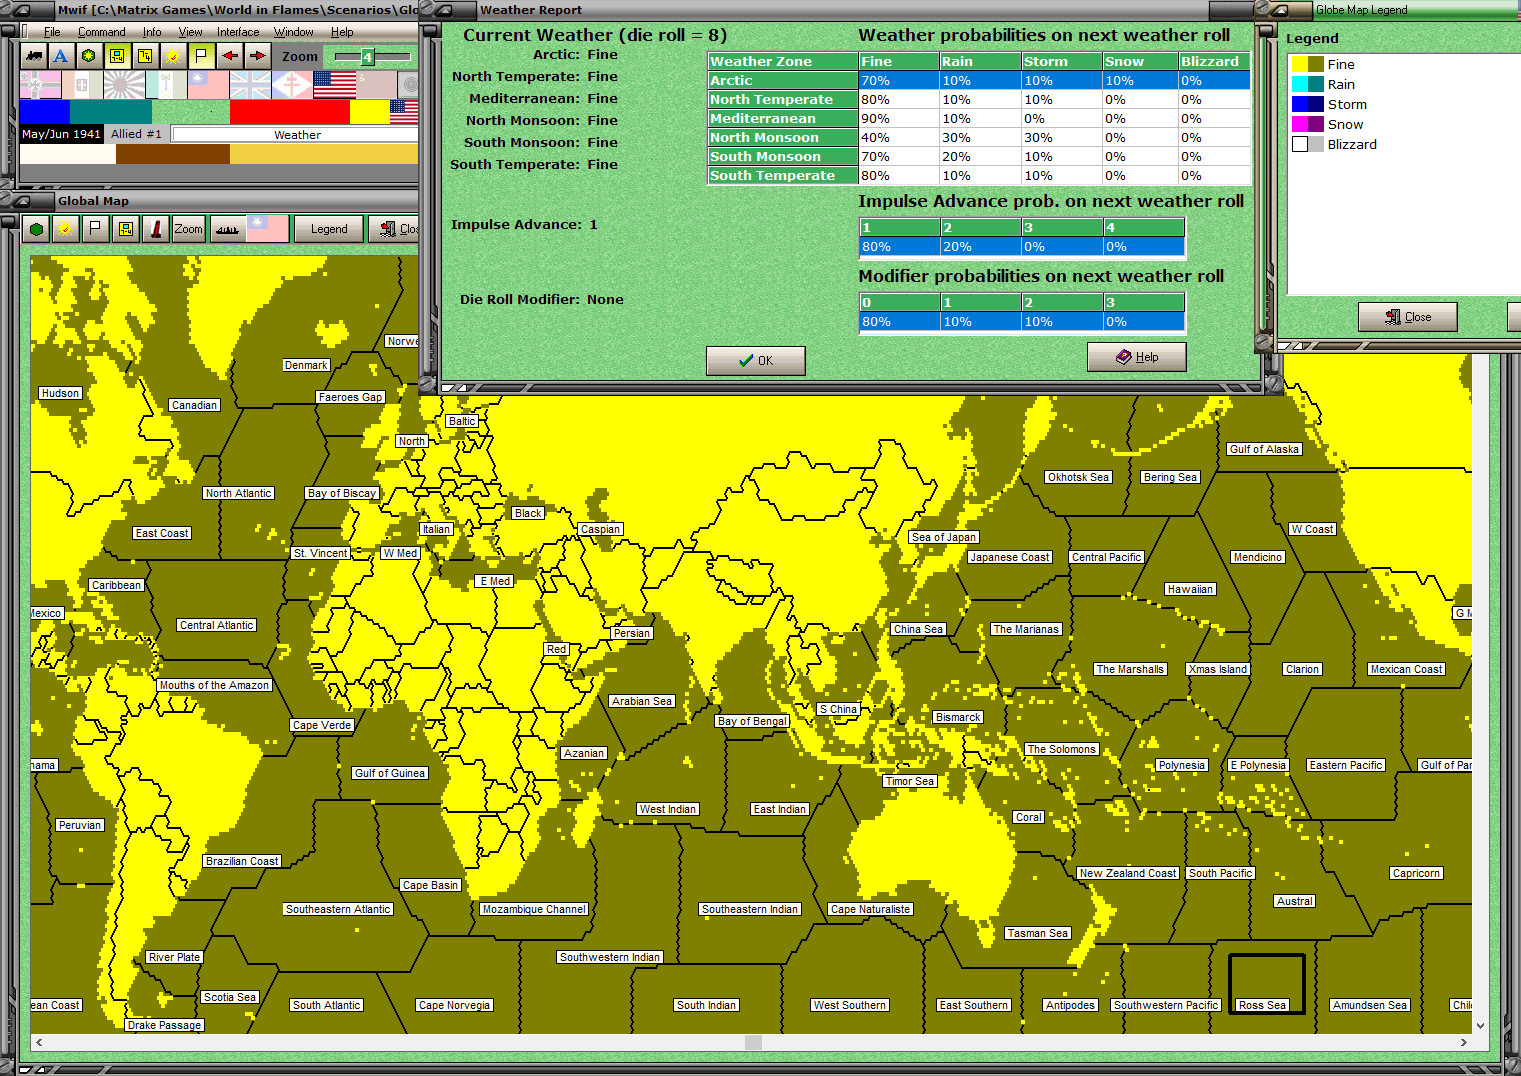Click the North Atlantic sea label
The image size is (1521, 1076).
pyautogui.click(x=238, y=493)
